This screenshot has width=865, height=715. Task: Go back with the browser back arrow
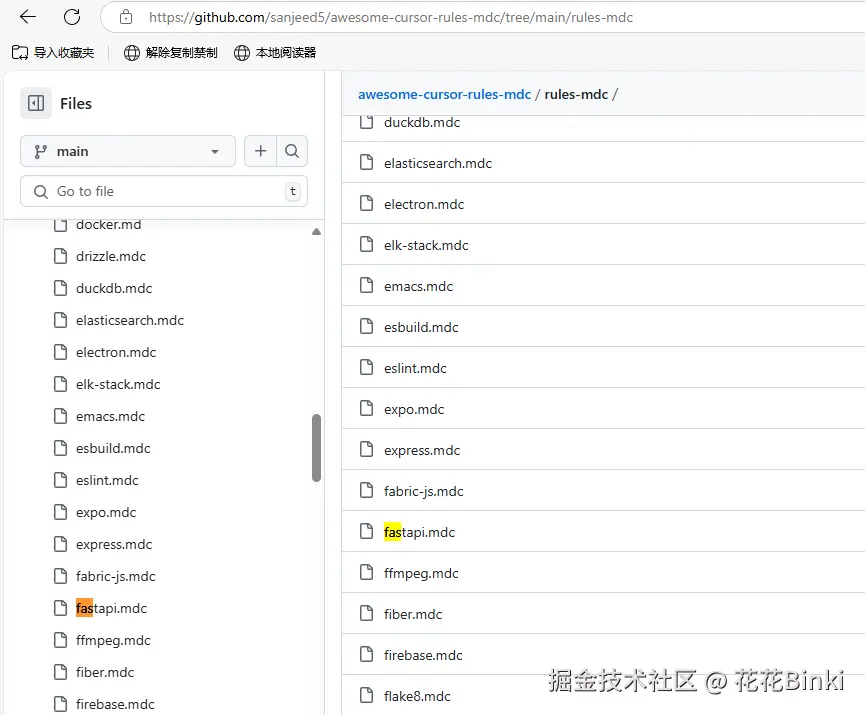(x=28, y=17)
